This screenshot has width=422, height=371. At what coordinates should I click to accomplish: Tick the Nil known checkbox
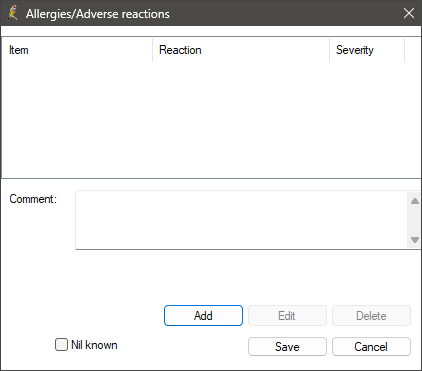coord(61,345)
